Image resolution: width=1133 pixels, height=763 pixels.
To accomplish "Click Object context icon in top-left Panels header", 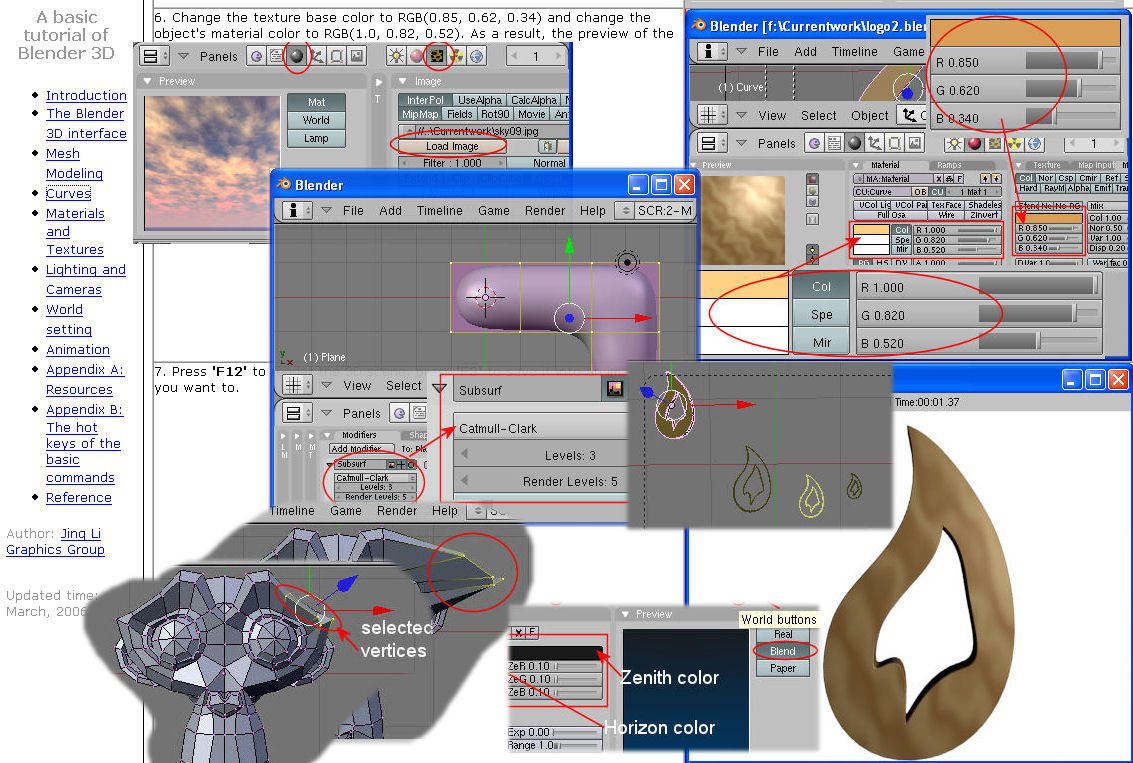I will [316, 56].
